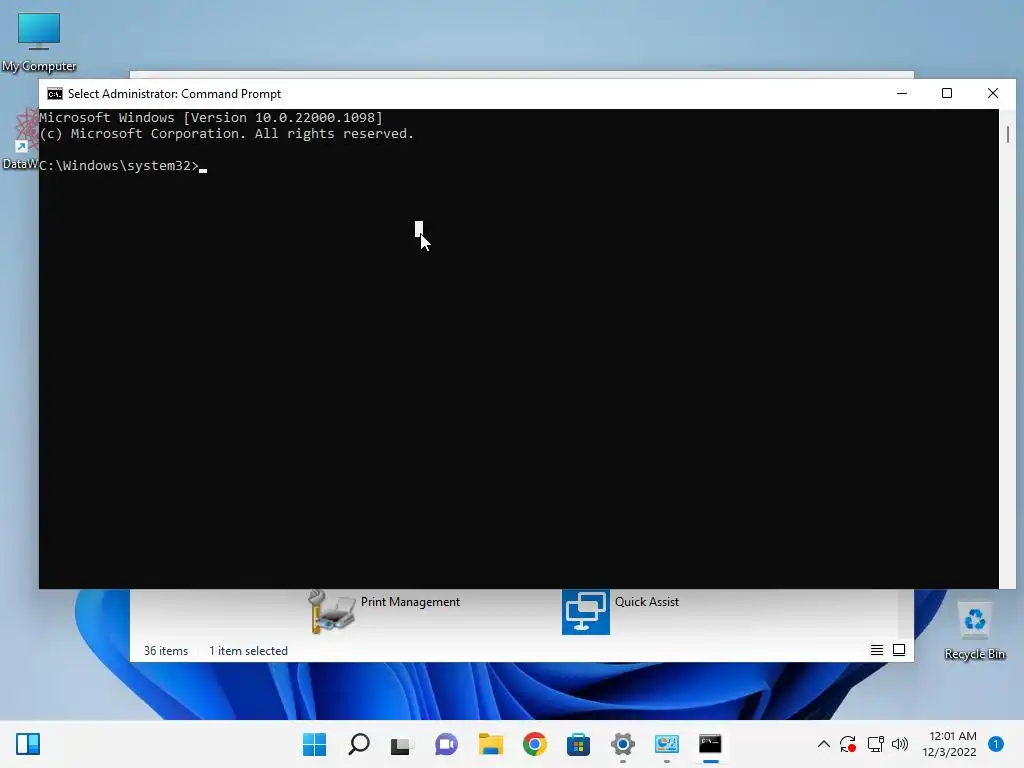Open the notification count badge

pyautogui.click(x=995, y=744)
